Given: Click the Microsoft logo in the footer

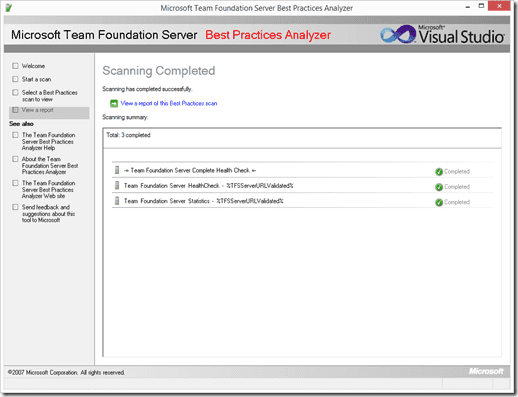Looking at the screenshot, I should pyautogui.click(x=486, y=371).
